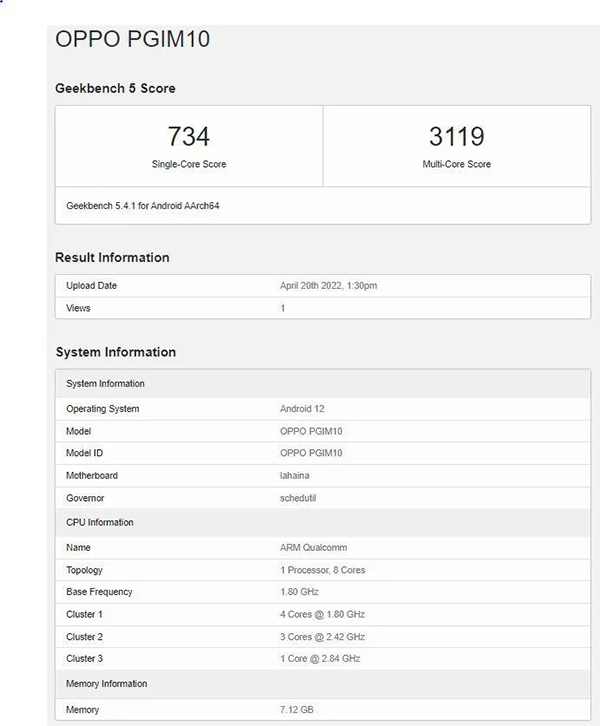
Task: Click the single-core score 734
Action: point(188,136)
